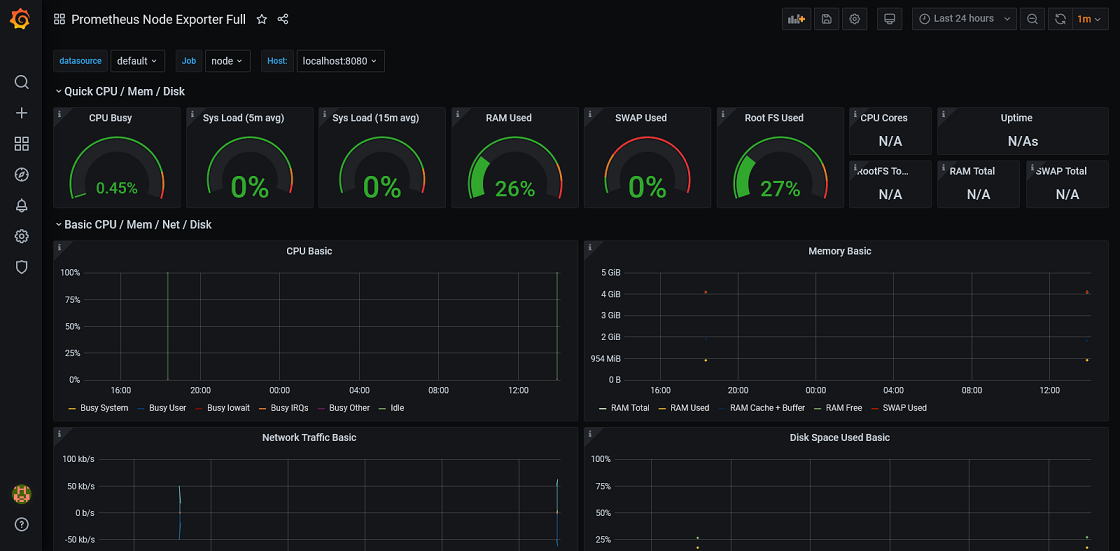The image size is (1120, 551).
Task: Click the Prometheus Node Exporter Full title
Action: [x=159, y=19]
